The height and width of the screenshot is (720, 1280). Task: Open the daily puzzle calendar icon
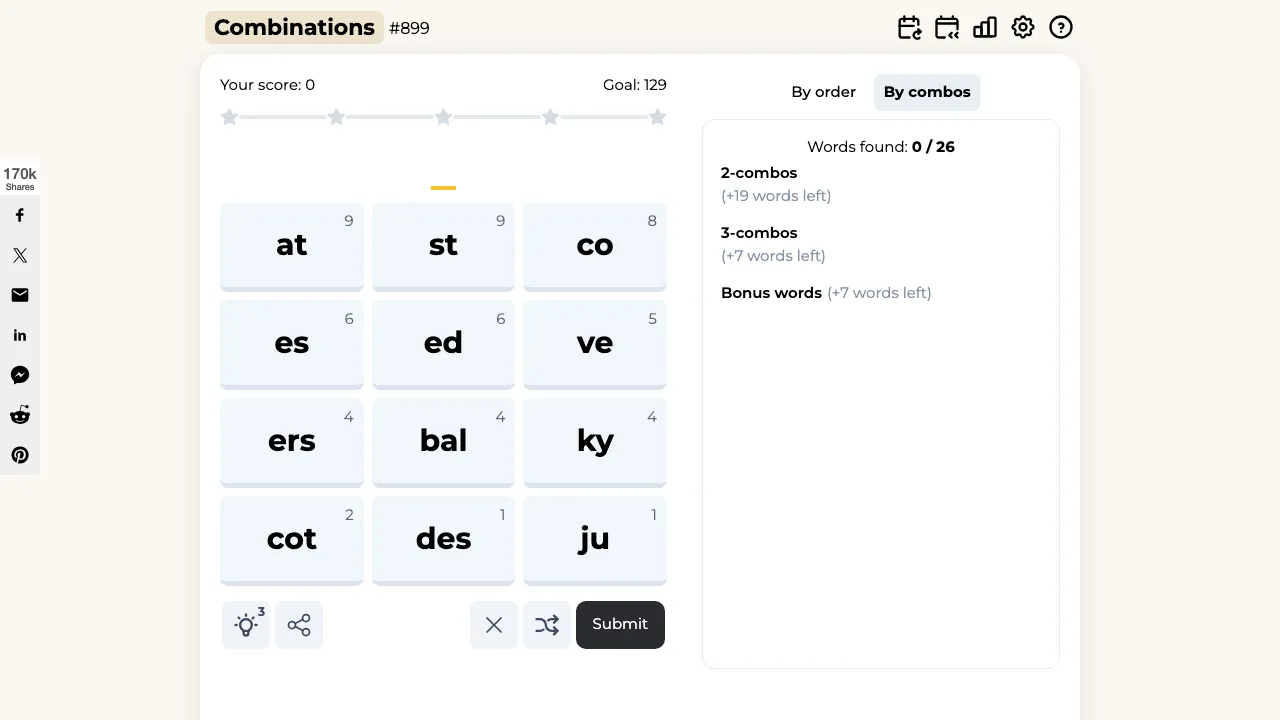point(909,28)
